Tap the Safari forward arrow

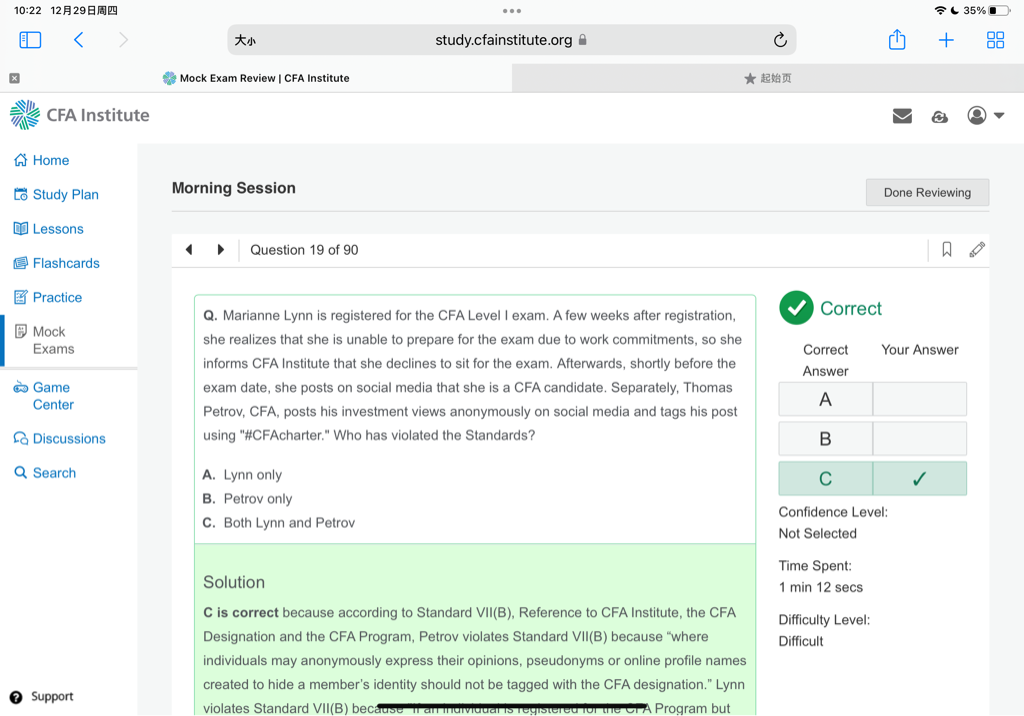pos(123,40)
